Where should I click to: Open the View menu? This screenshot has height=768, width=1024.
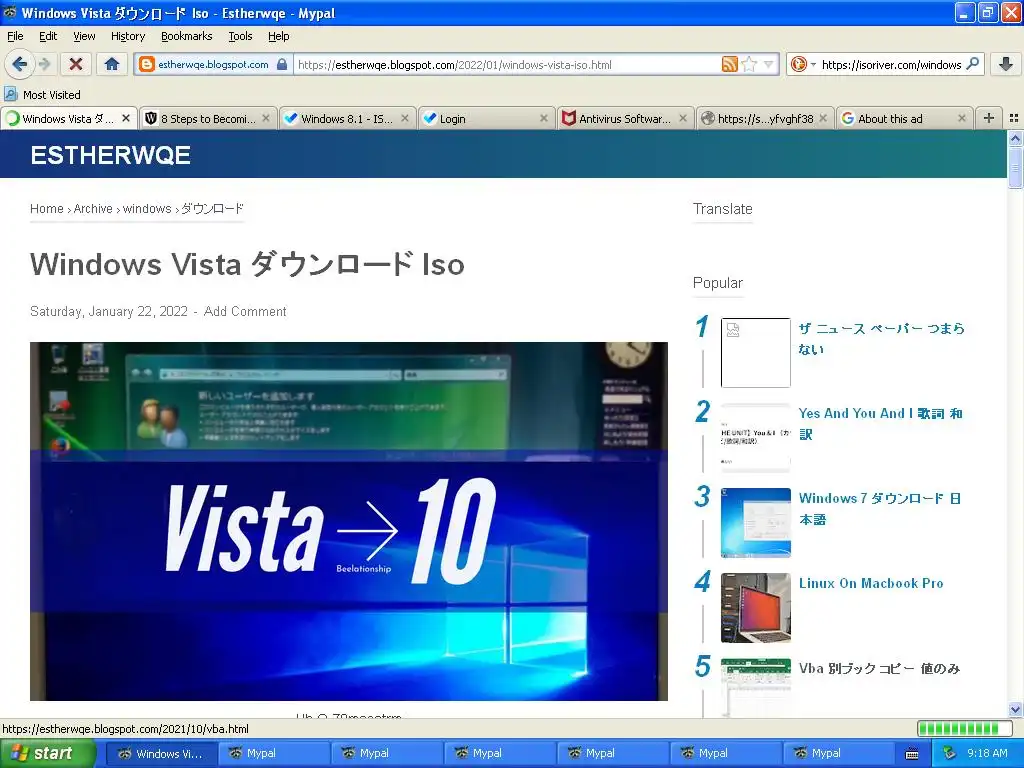(84, 36)
